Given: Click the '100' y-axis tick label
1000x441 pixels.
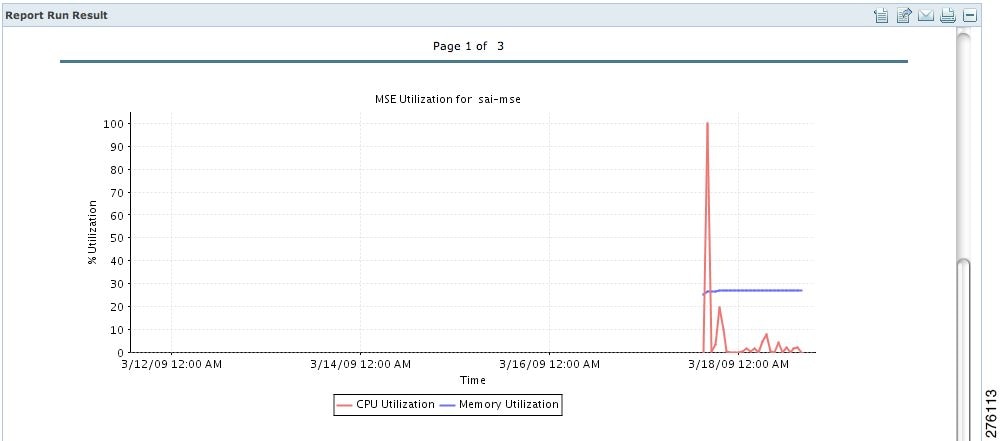Looking at the screenshot, I should tap(113, 124).
